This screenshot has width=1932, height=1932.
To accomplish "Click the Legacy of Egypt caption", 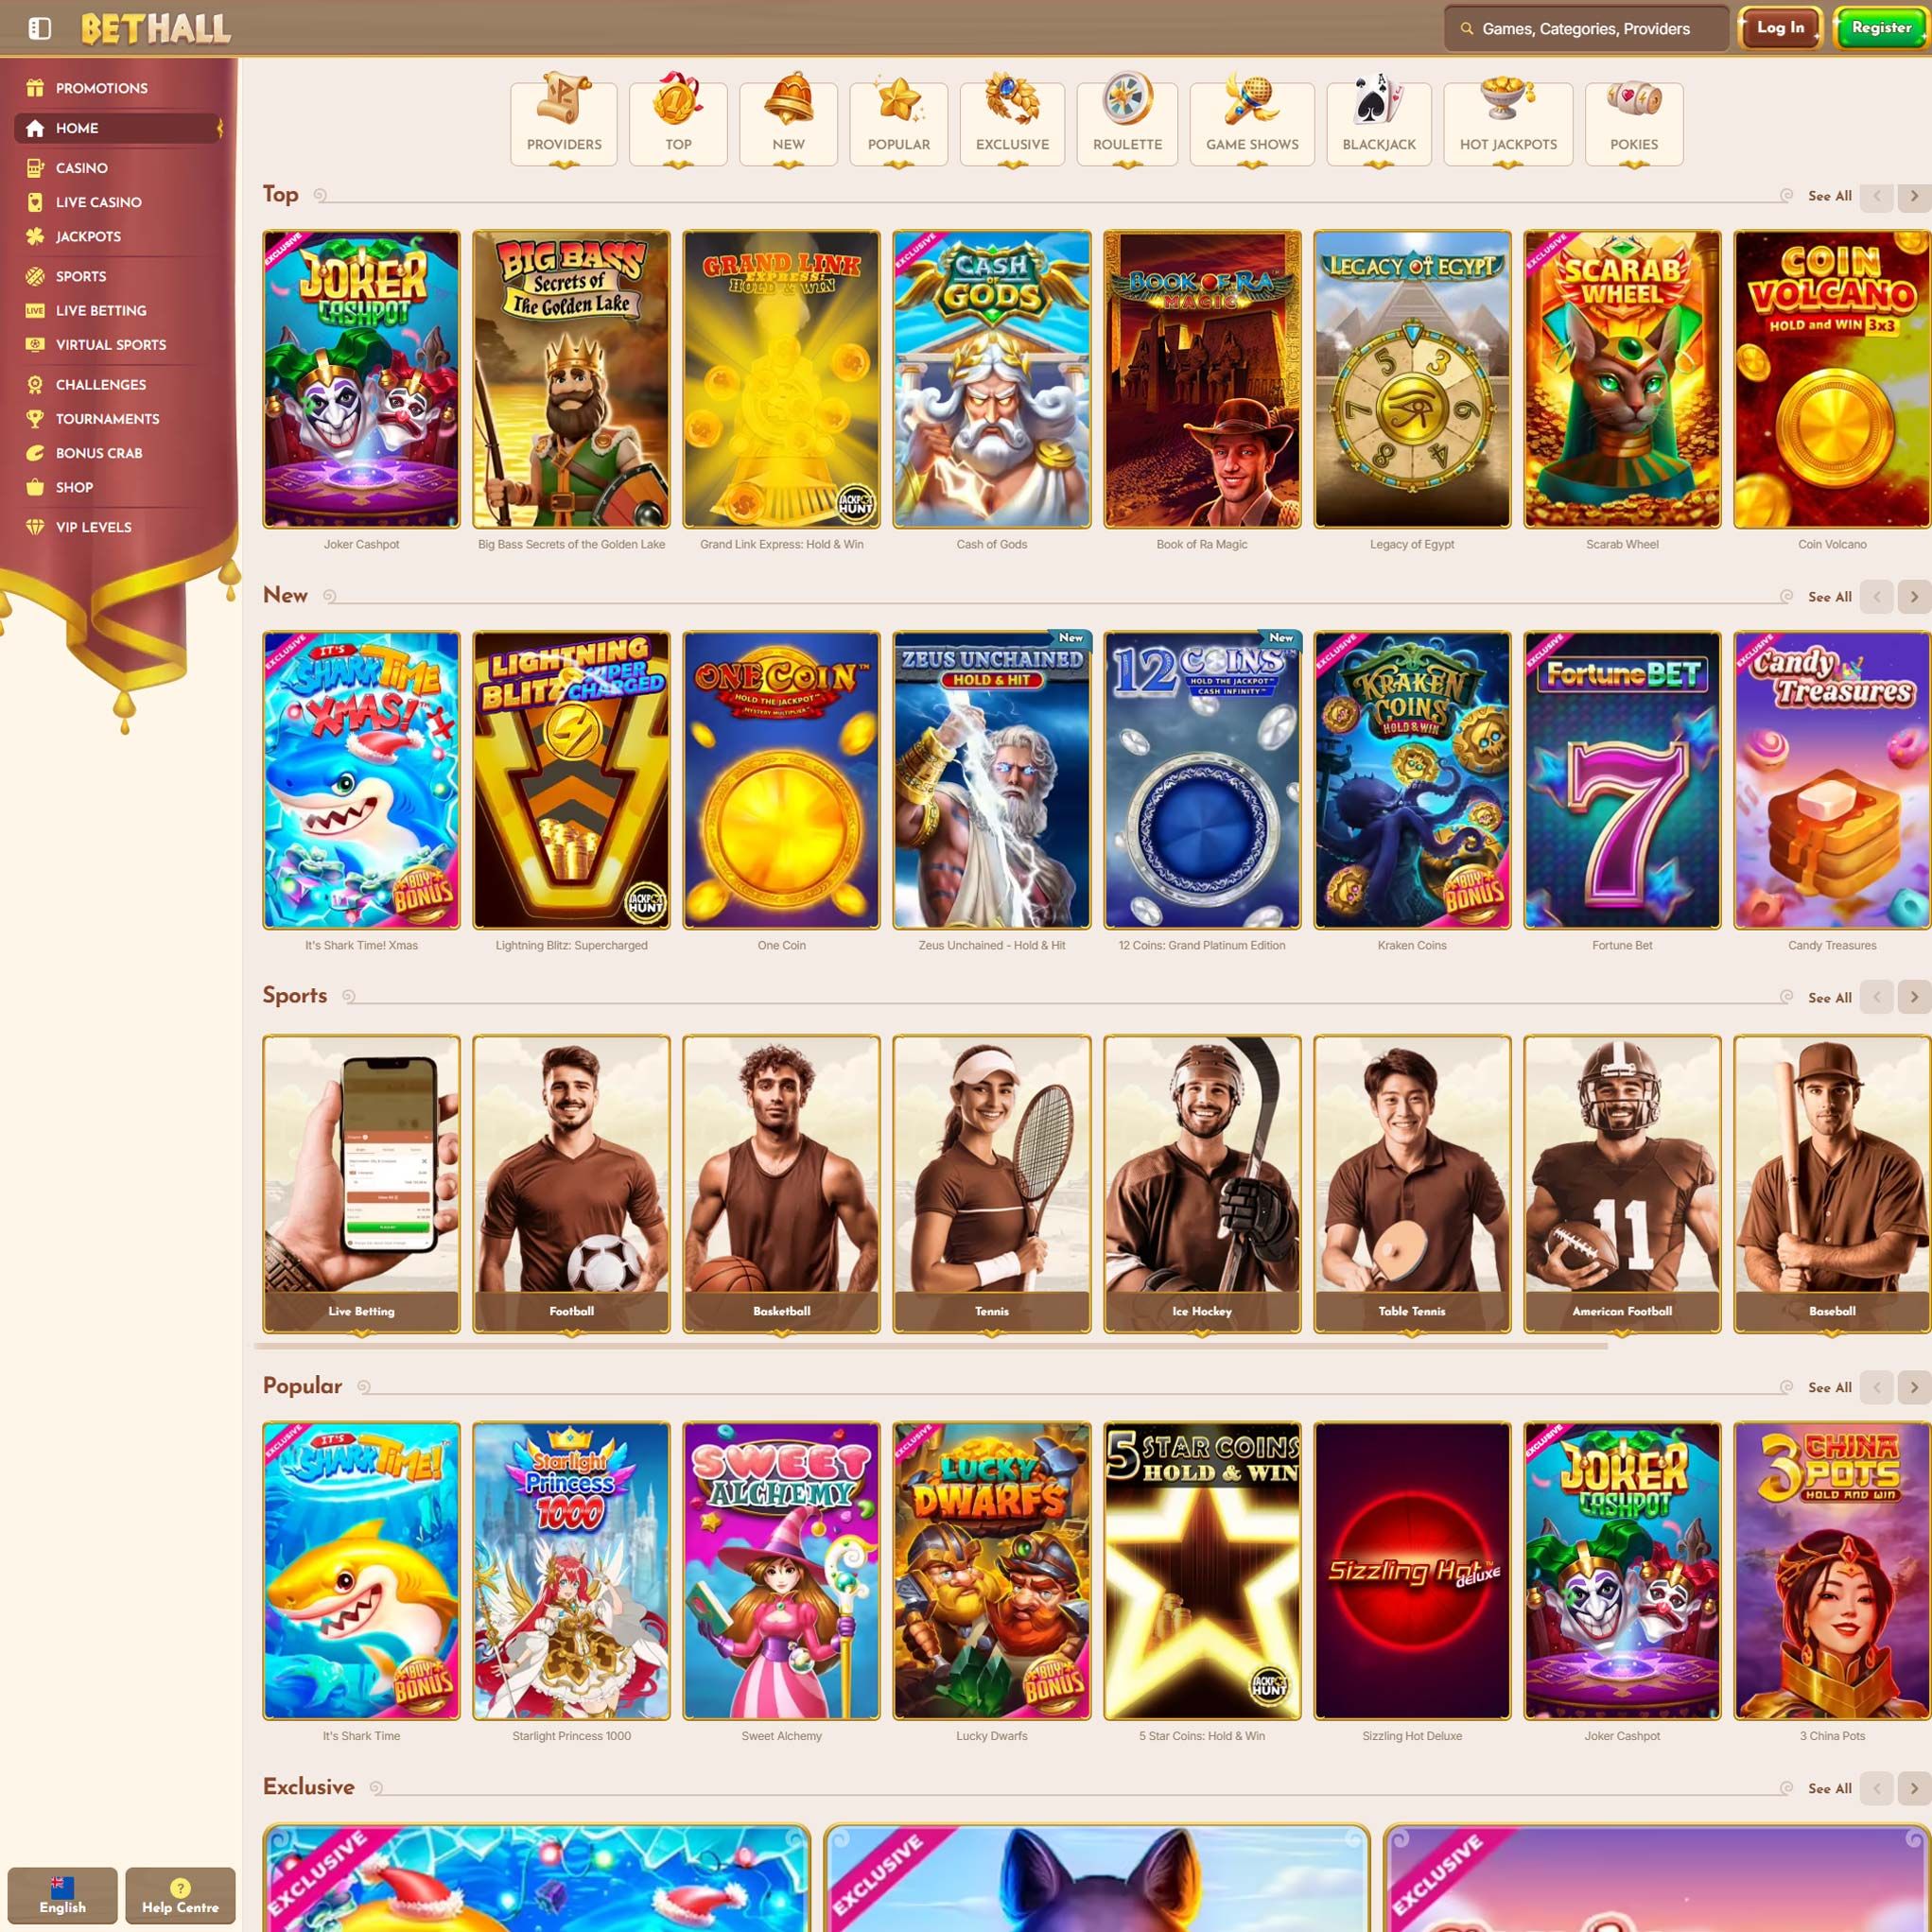I will (x=1412, y=545).
